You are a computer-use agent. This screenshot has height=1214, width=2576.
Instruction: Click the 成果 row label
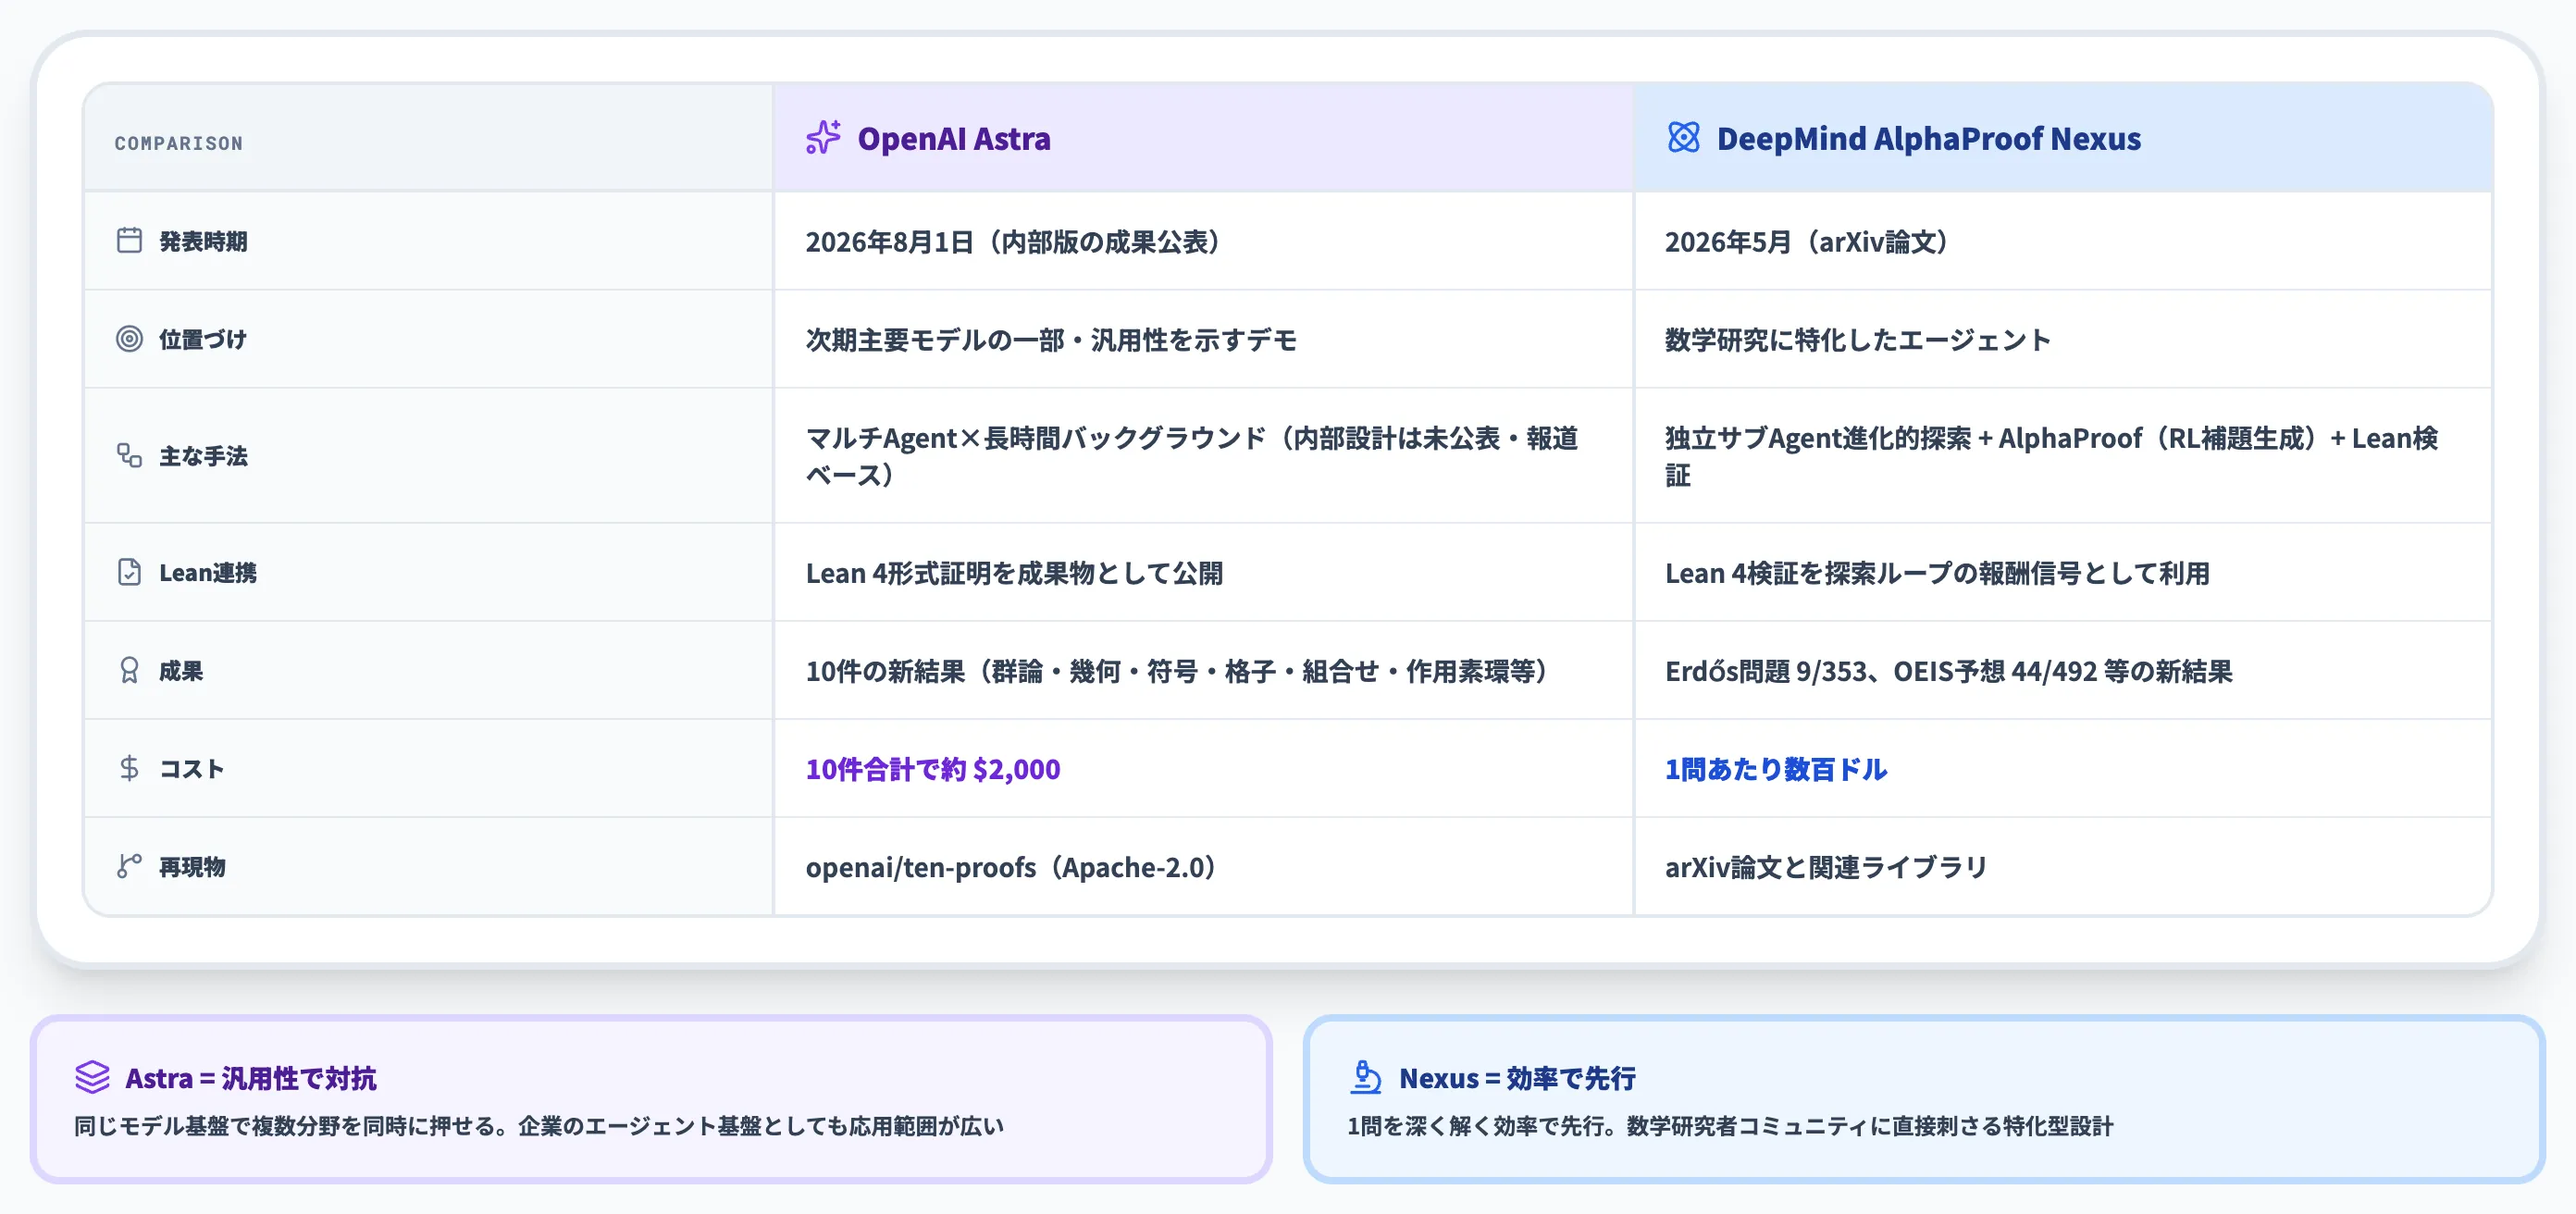(x=181, y=671)
